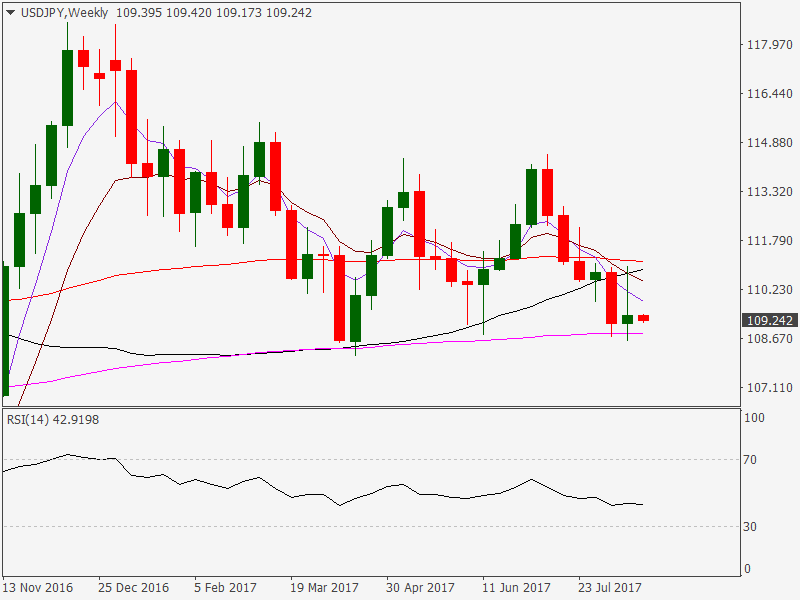Click the 114.880 price axis label
The height and width of the screenshot is (600, 800).
(769, 143)
